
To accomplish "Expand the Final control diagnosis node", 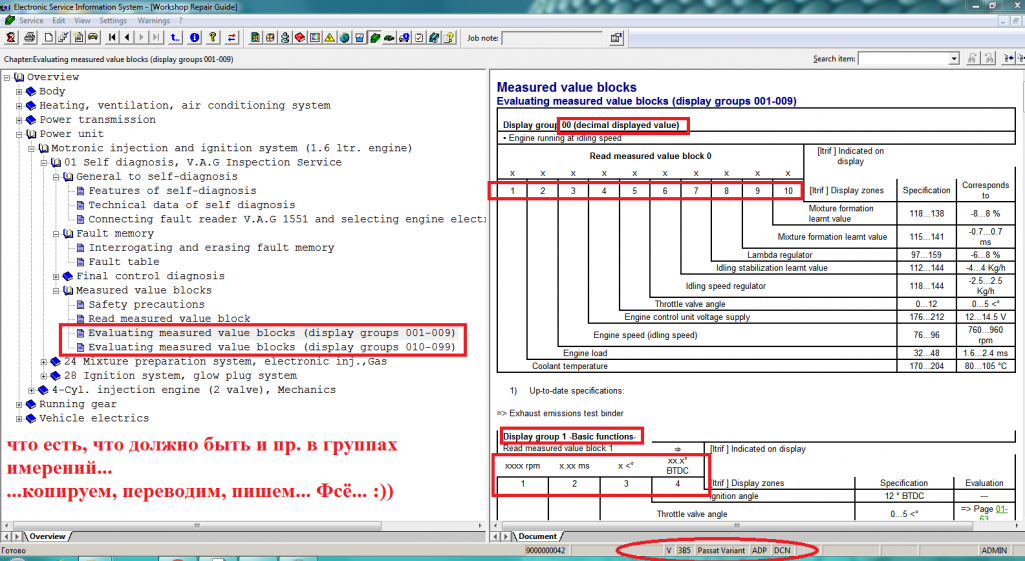I will point(56,276).
